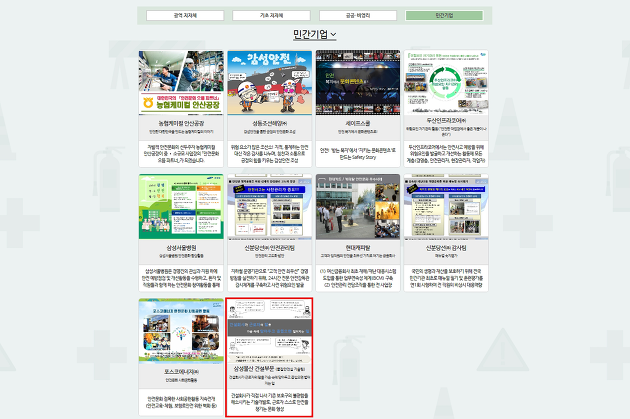Click the 신분당선㈜ 안전관리팀 title link
The image size is (630, 419).
tap(270, 248)
